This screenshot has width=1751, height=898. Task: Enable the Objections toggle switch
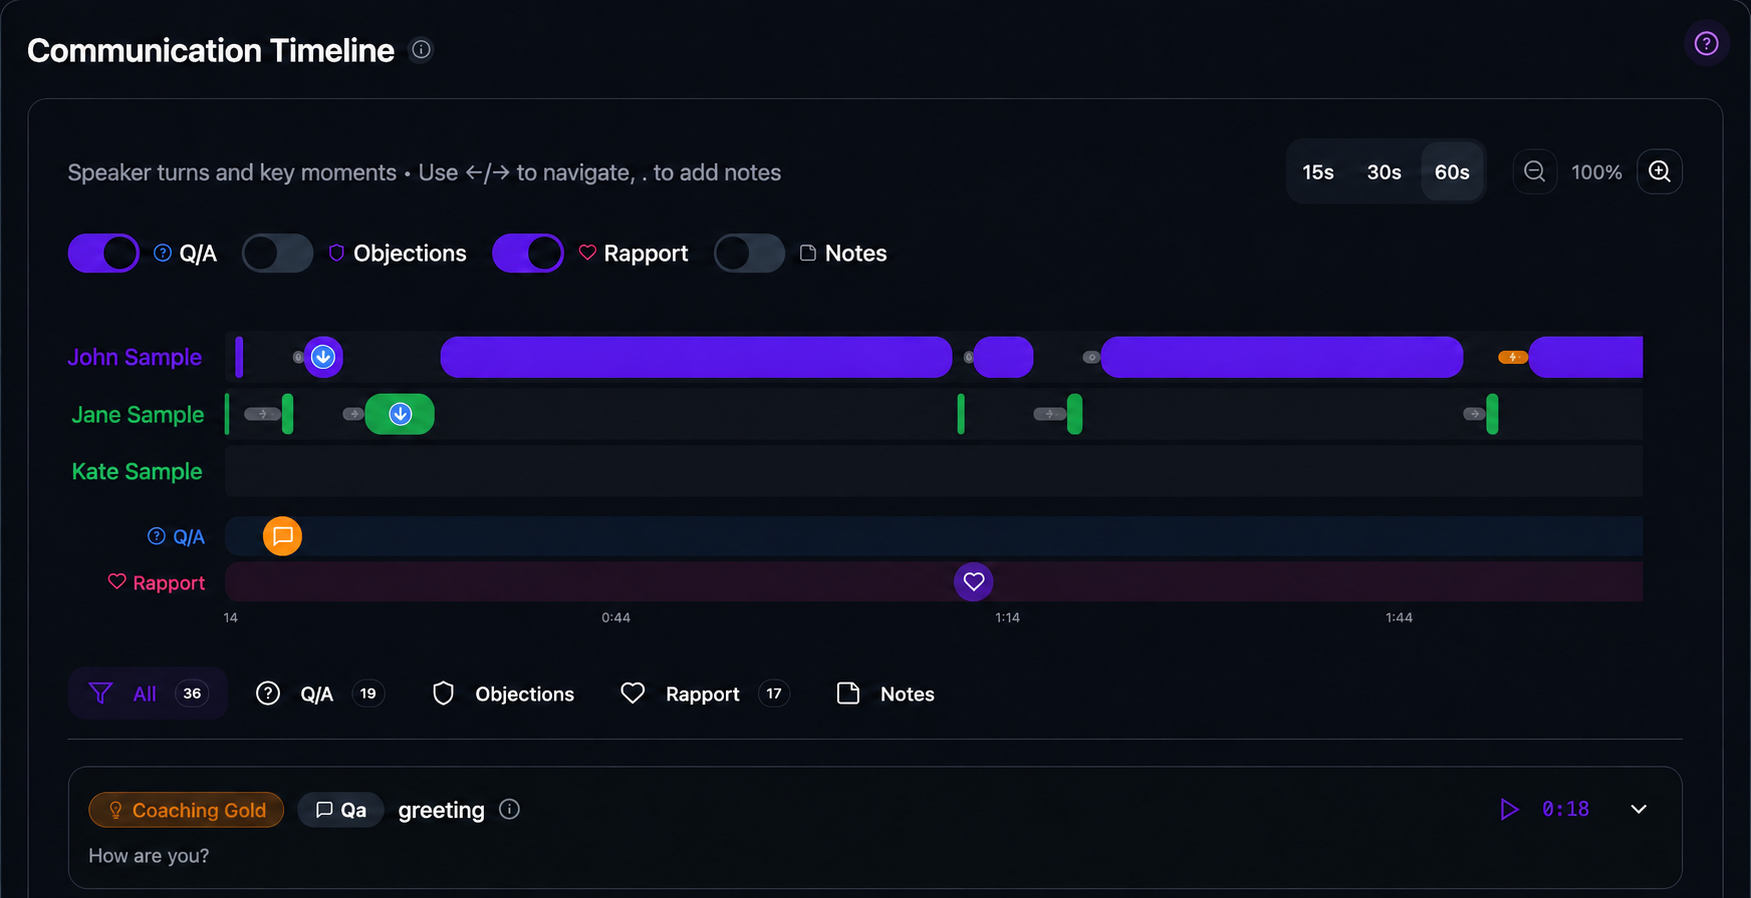(x=277, y=253)
